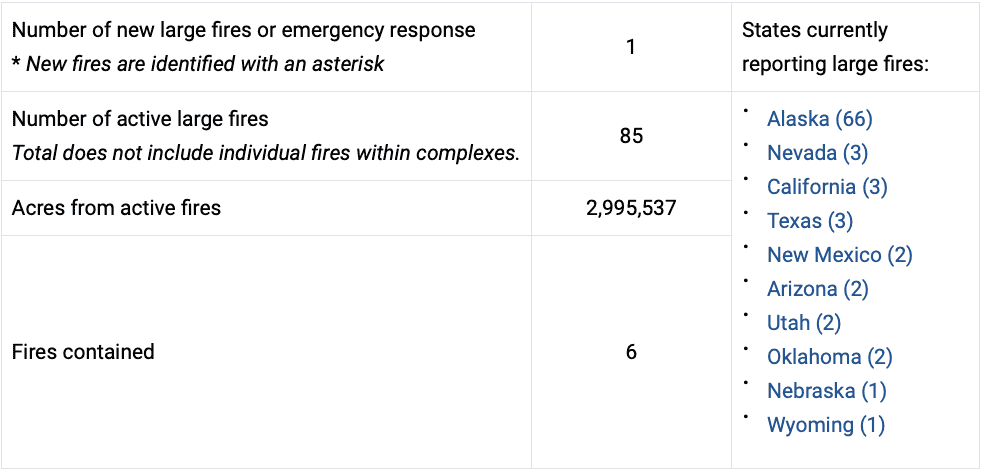The height and width of the screenshot is (471, 983).
Task: Click the fires contained value 6
Action: pyautogui.click(x=631, y=352)
